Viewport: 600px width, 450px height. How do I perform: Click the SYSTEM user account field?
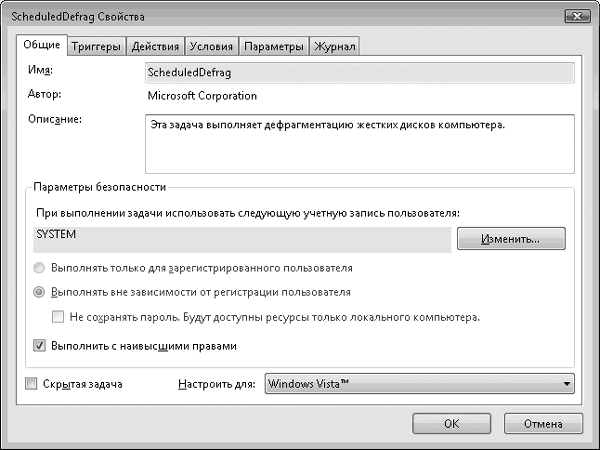[x=240, y=239]
